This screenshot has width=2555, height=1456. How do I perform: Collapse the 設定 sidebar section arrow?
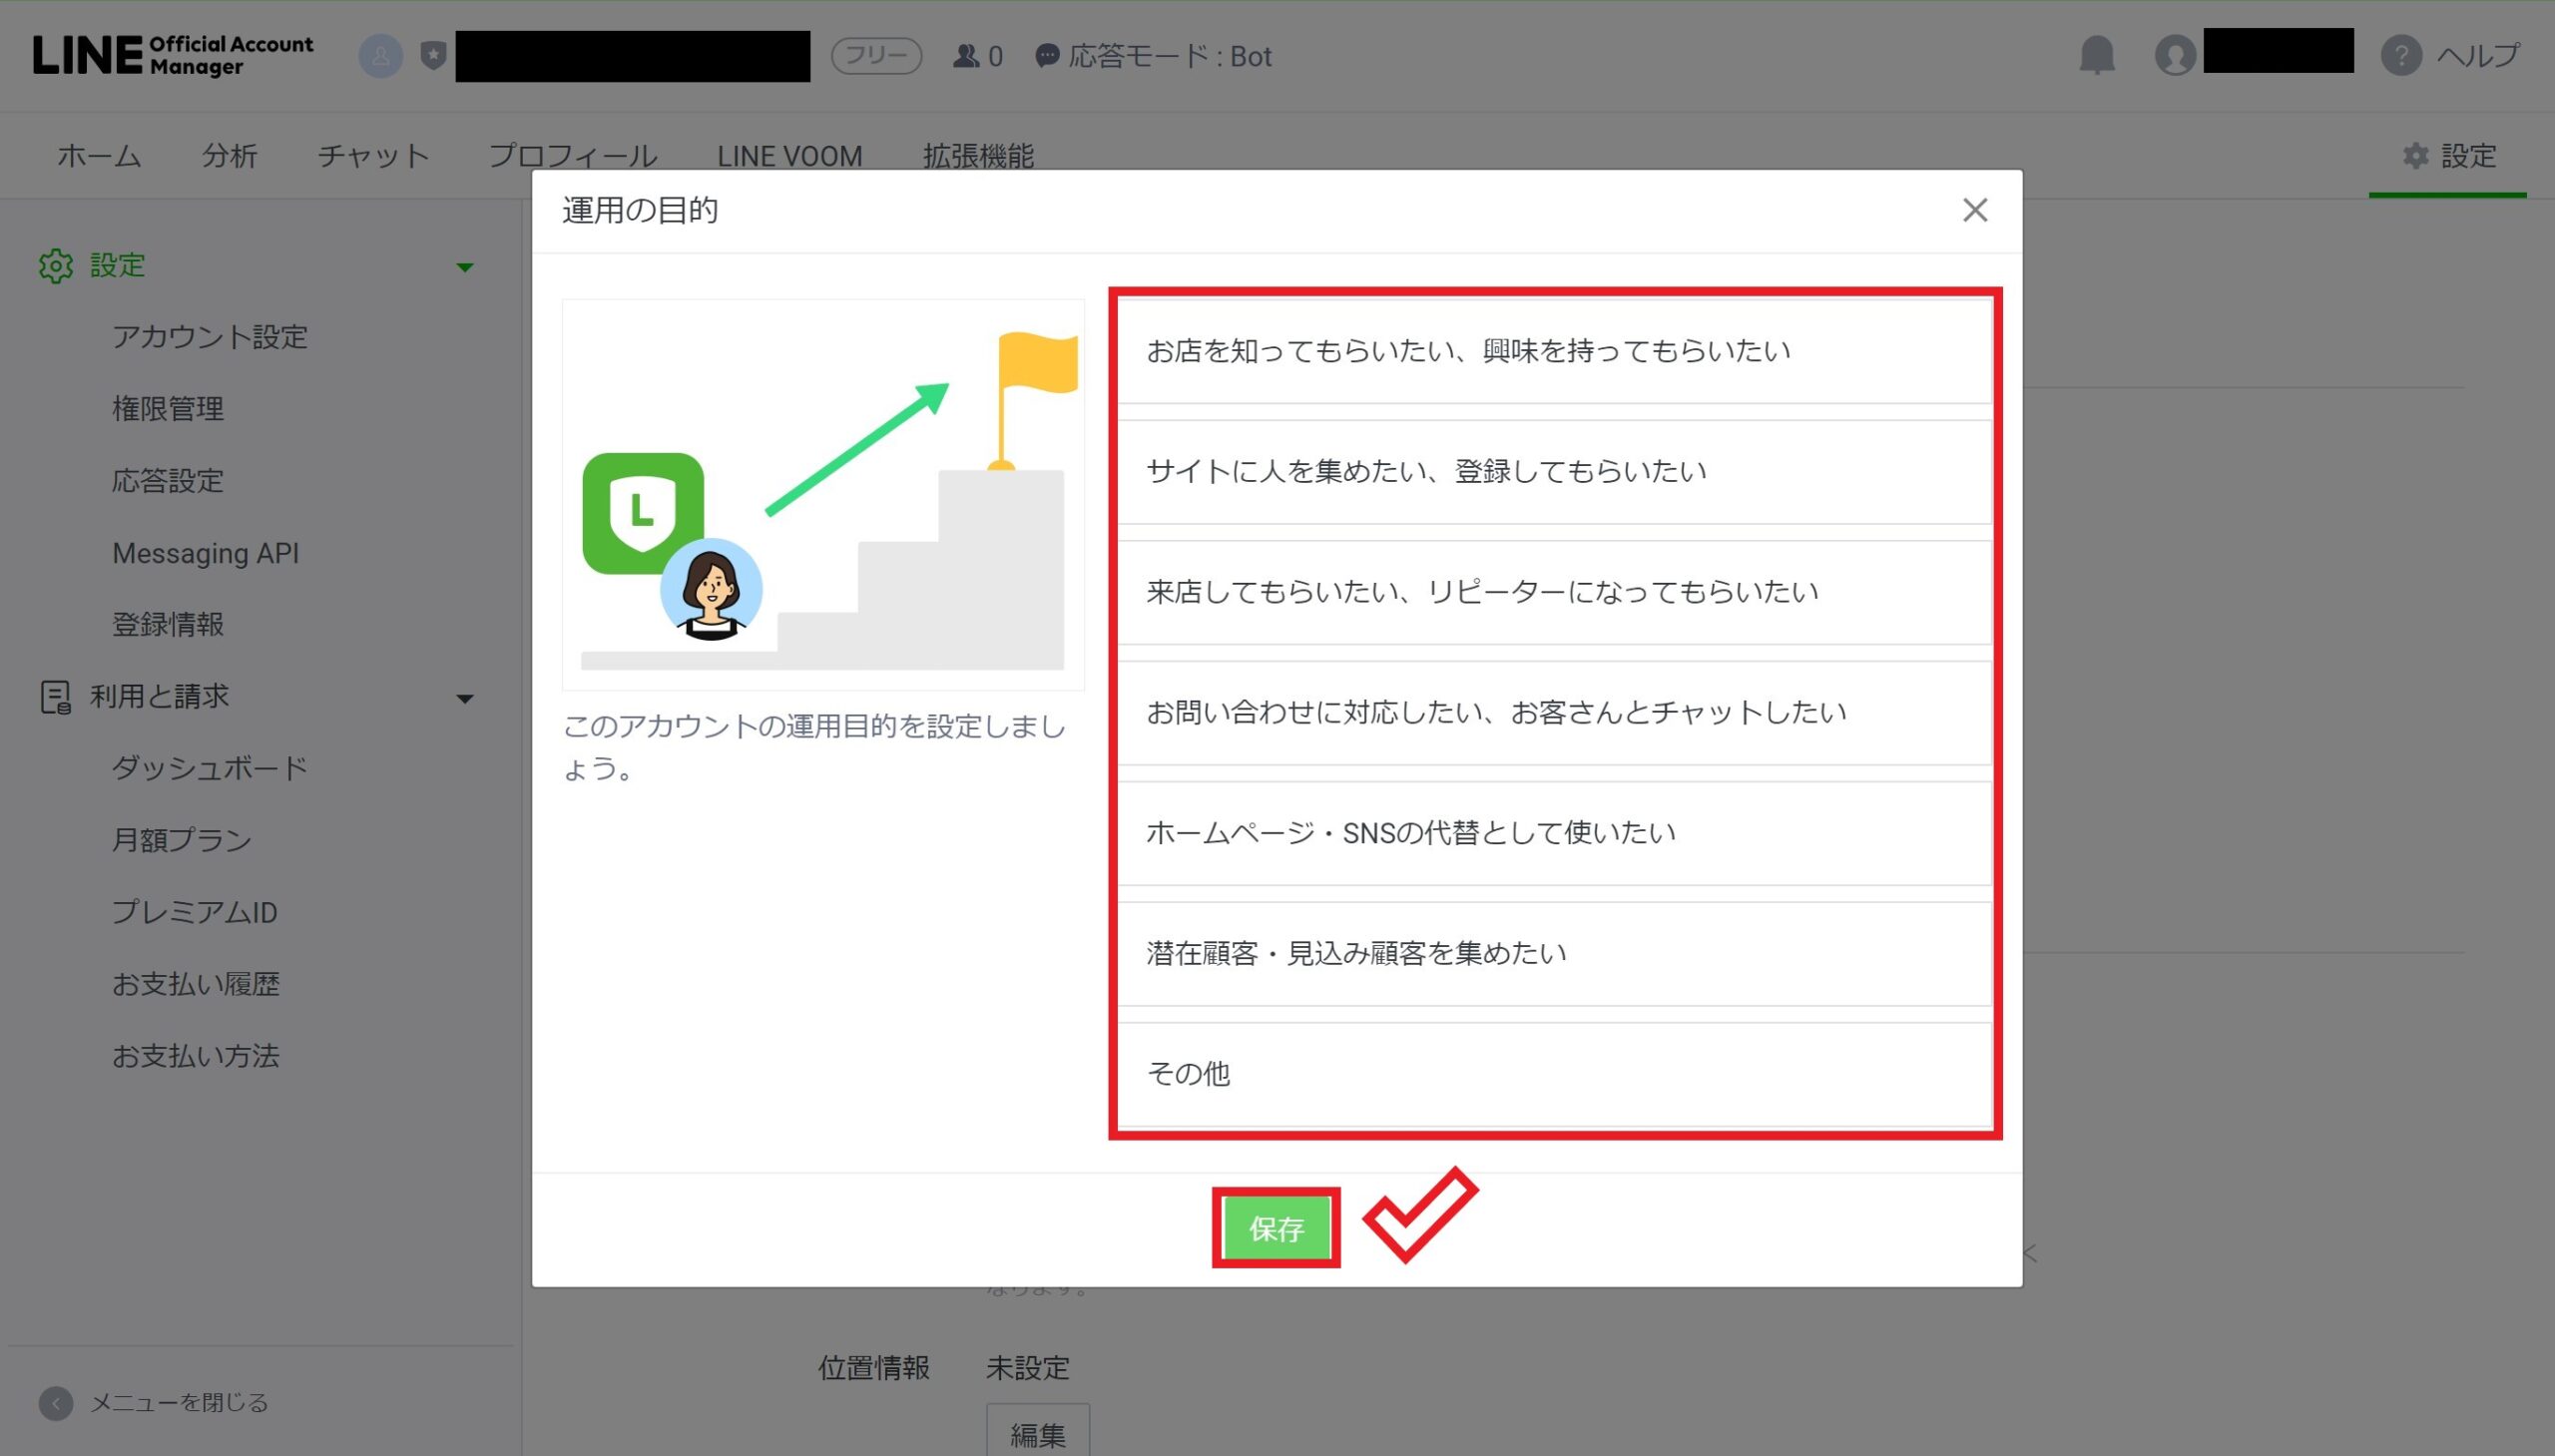point(465,267)
